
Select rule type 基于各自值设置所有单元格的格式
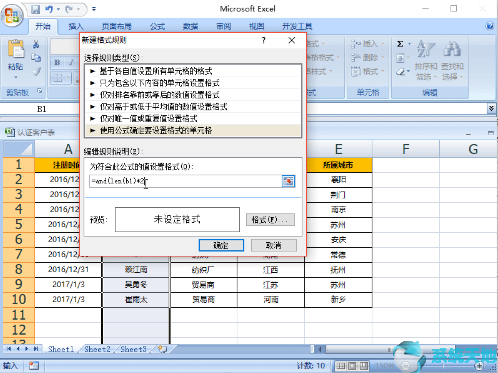193,71
